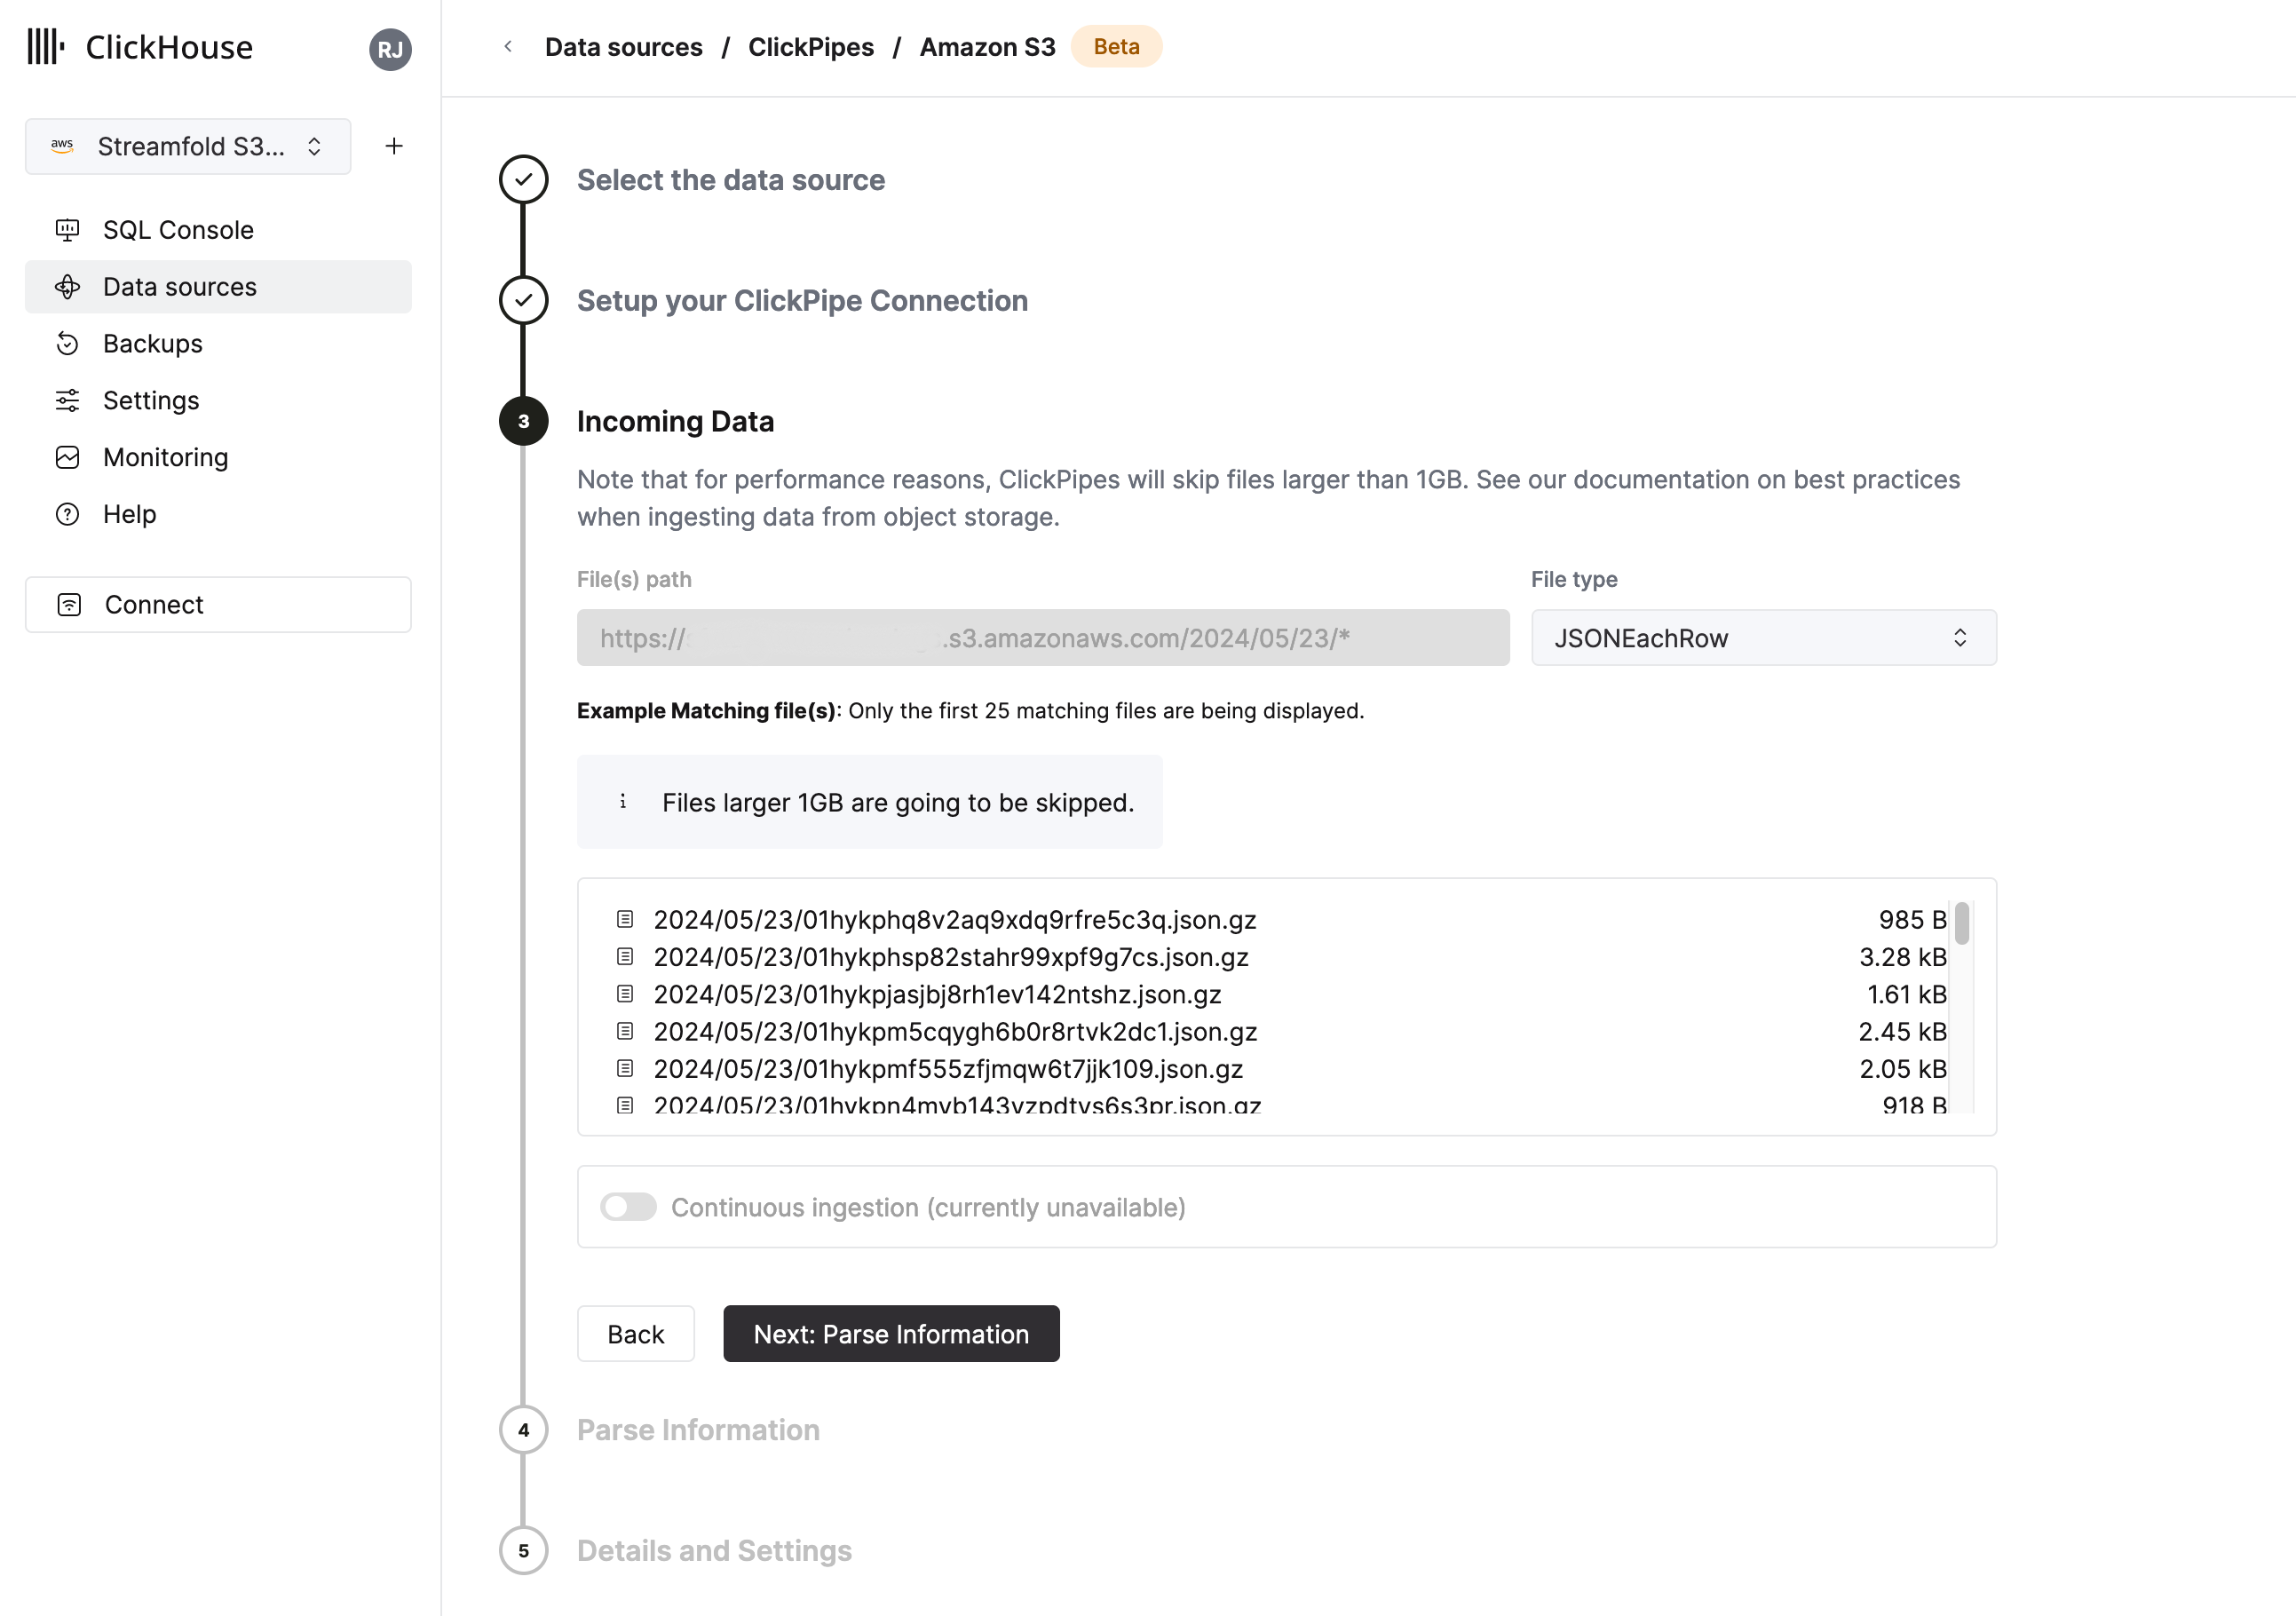Click the completed step one checkmark circle
This screenshot has width=2296, height=1616.
pos(523,180)
